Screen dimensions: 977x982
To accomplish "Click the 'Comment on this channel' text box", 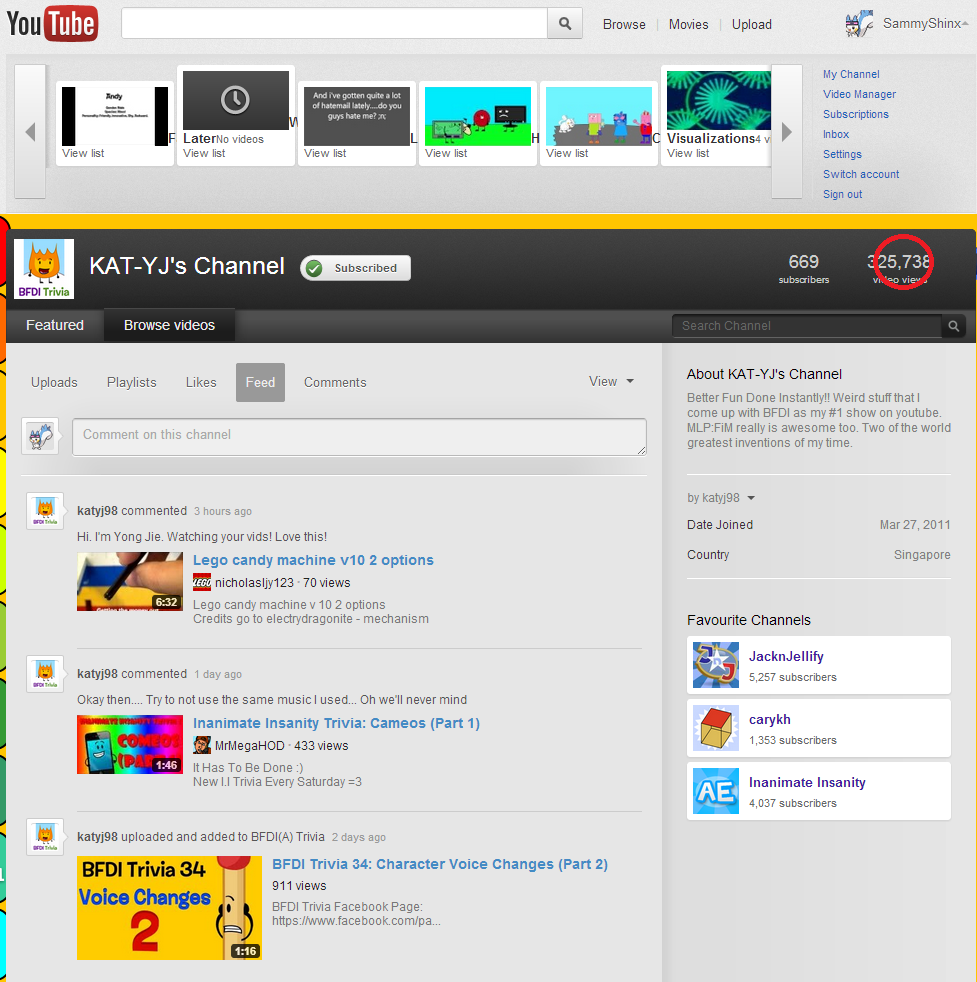I will coord(359,437).
